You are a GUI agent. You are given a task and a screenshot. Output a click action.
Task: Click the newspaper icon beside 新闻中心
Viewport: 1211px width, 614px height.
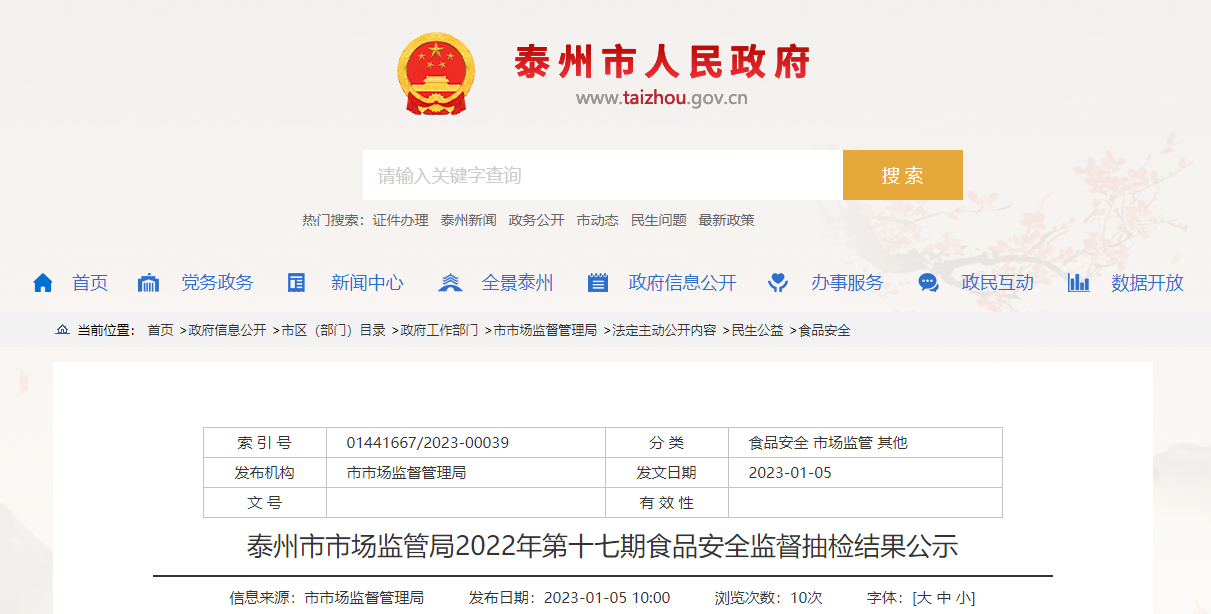tap(296, 283)
